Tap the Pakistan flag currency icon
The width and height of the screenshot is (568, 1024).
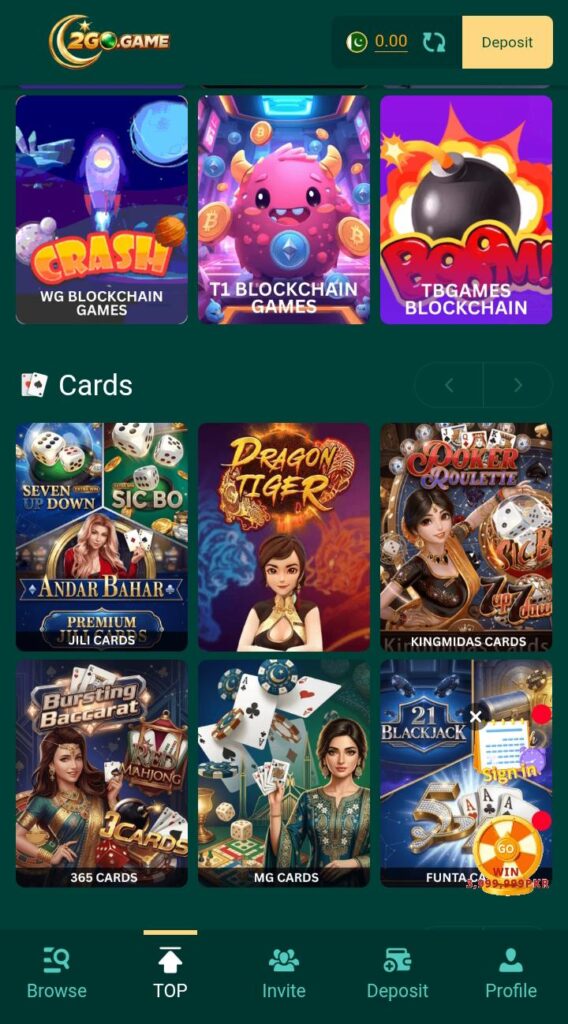[x=357, y=42]
